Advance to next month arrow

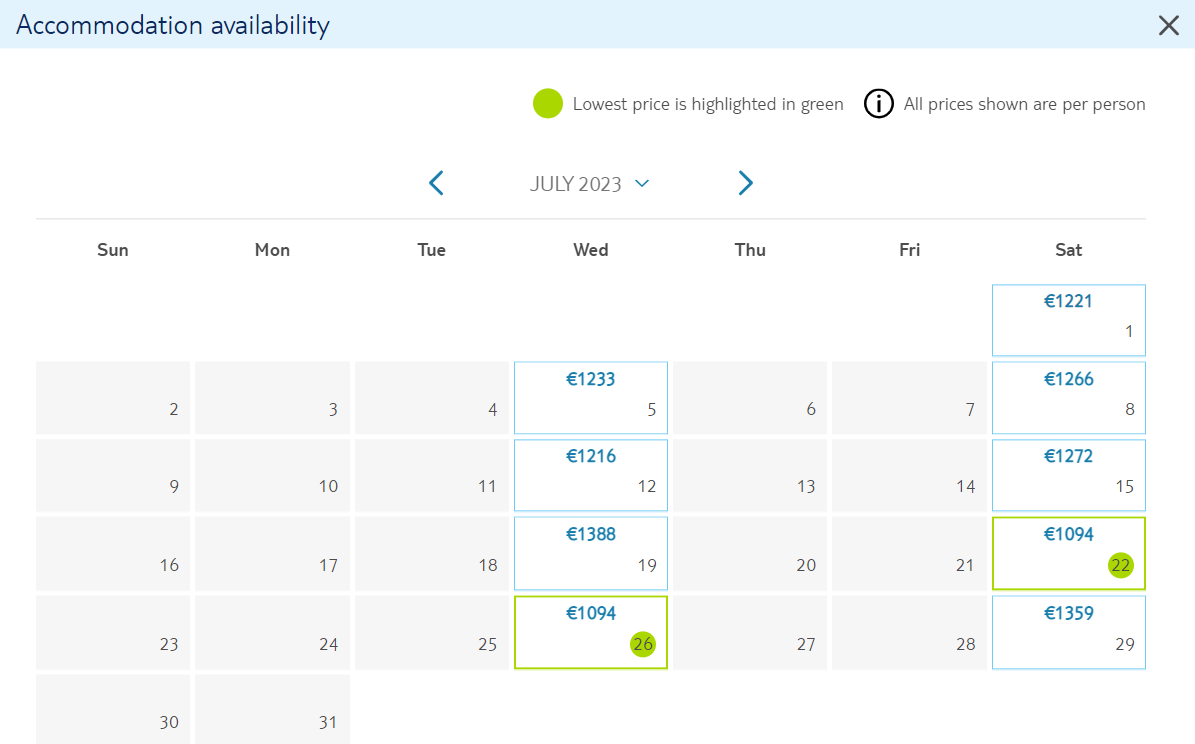(x=745, y=183)
